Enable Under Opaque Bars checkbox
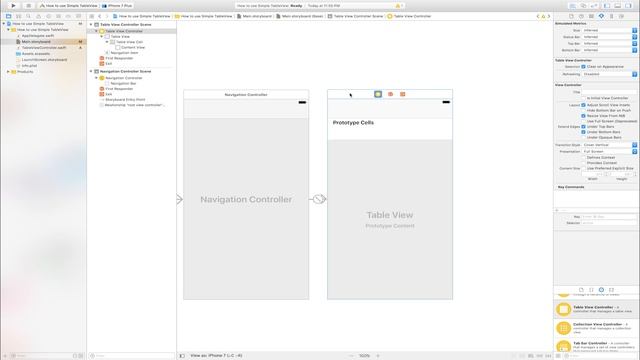 pyautogui.click(x=583, y=138)
